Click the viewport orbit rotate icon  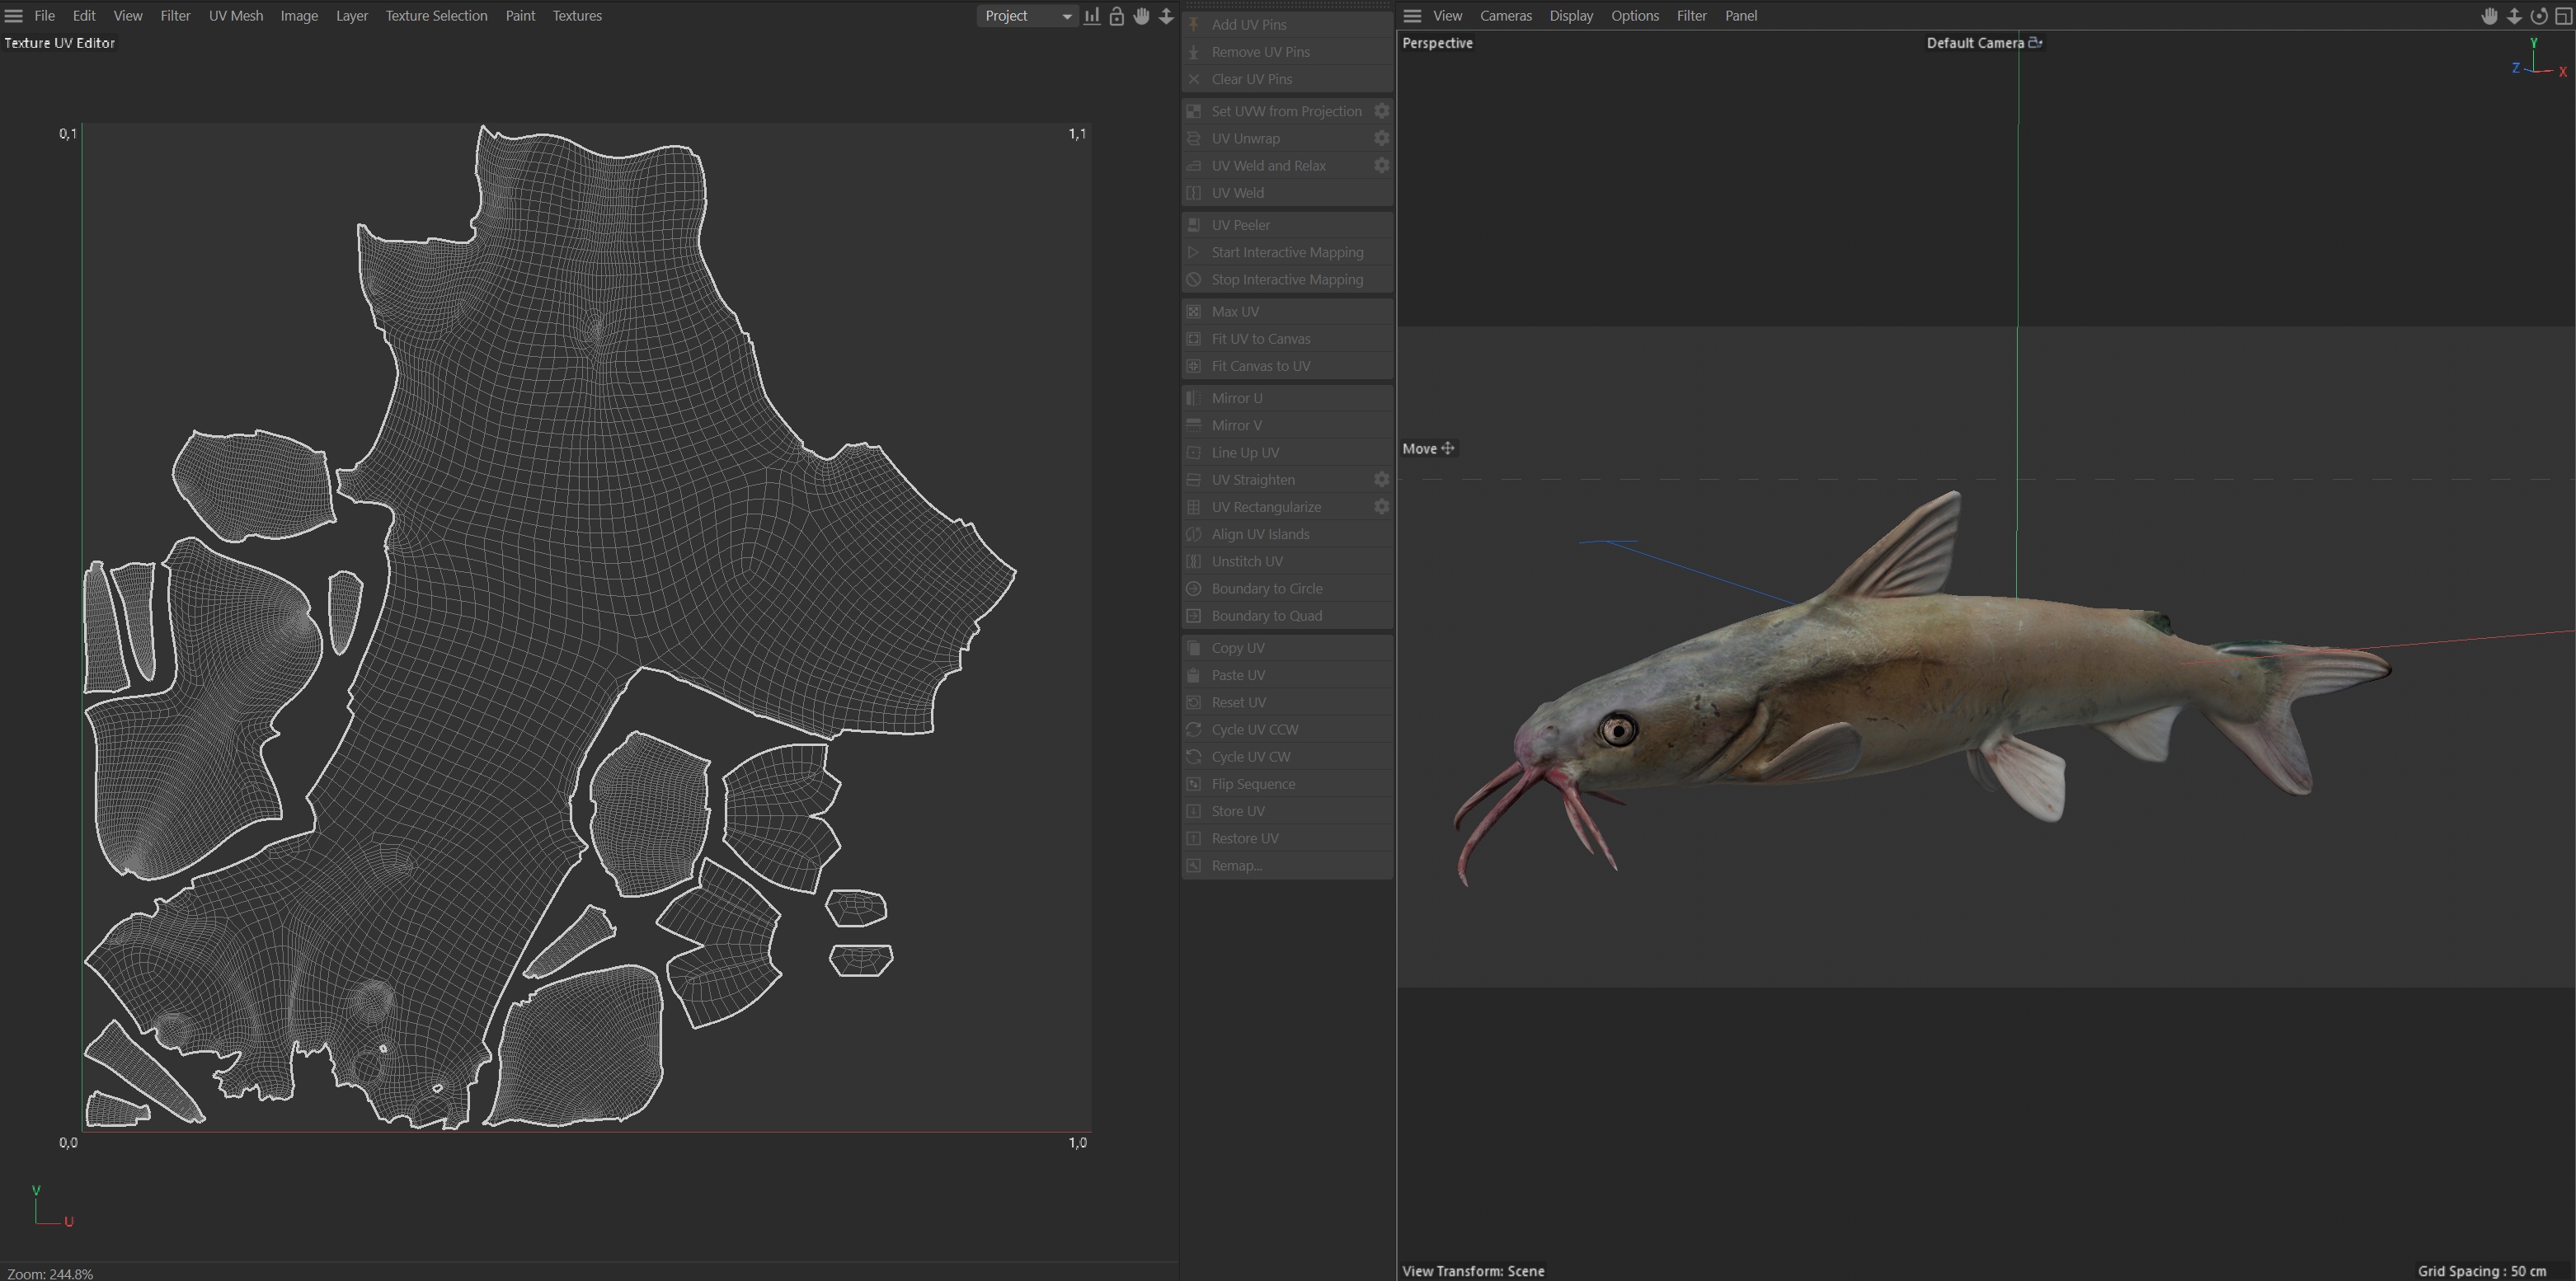tap(2538, 16)
